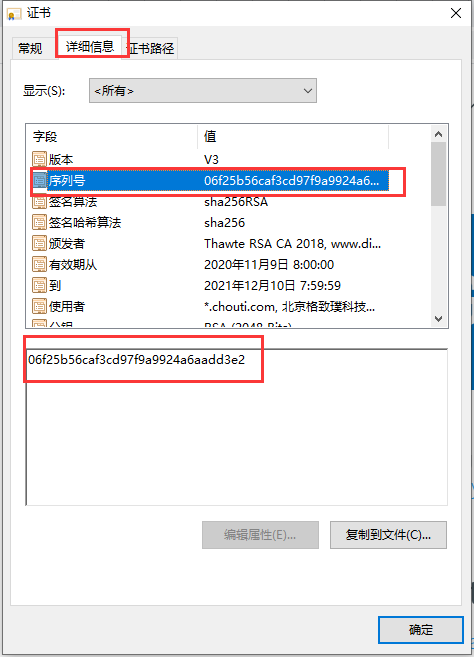Screen dimensions: 474x657
Task: Confirm with the 确定 button
Action: click(421, 629)
